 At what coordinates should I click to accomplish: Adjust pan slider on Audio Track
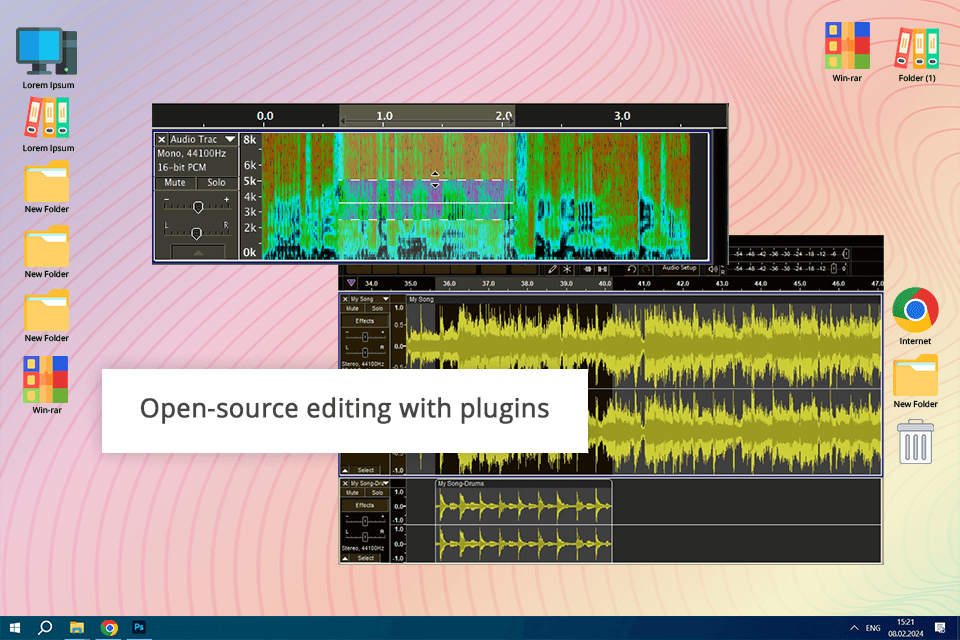(197, 233)
